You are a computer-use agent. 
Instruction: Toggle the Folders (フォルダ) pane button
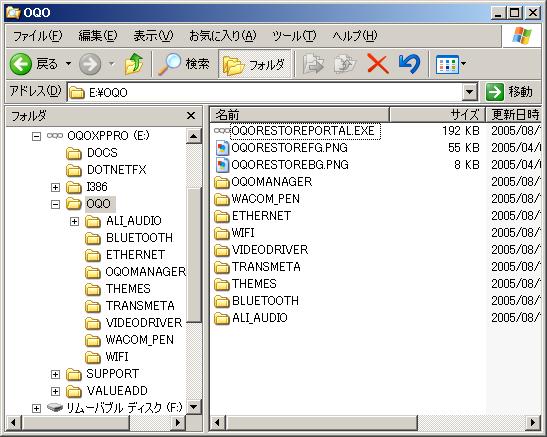tap(254, 64)
